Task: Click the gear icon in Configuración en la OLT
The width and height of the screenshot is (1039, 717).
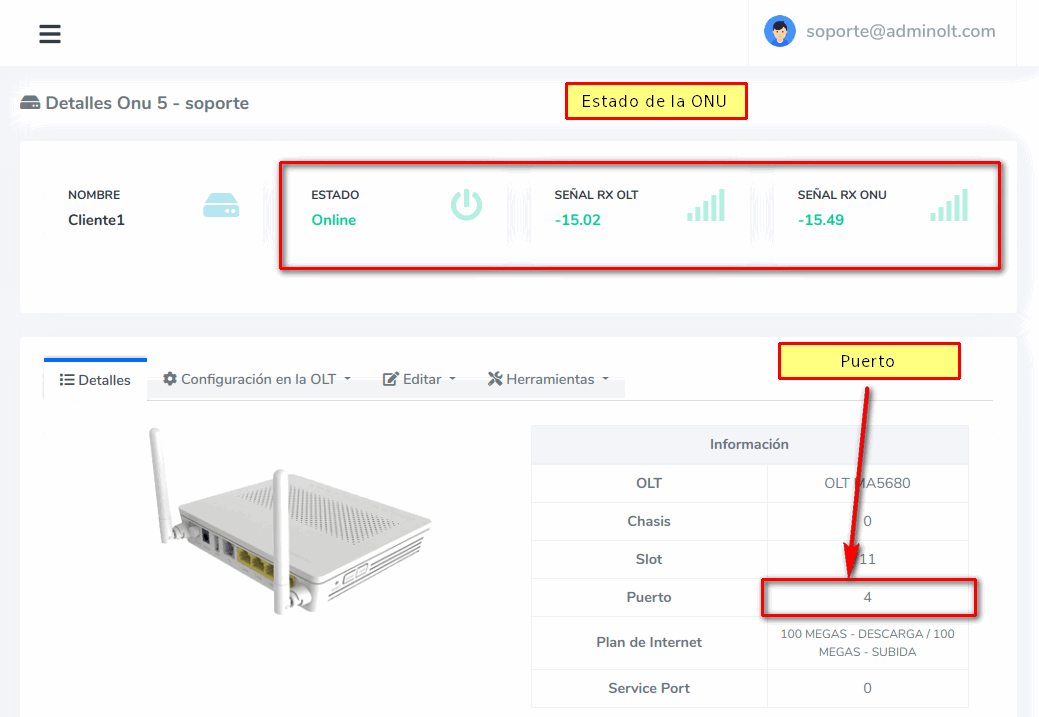Action: 170,379
